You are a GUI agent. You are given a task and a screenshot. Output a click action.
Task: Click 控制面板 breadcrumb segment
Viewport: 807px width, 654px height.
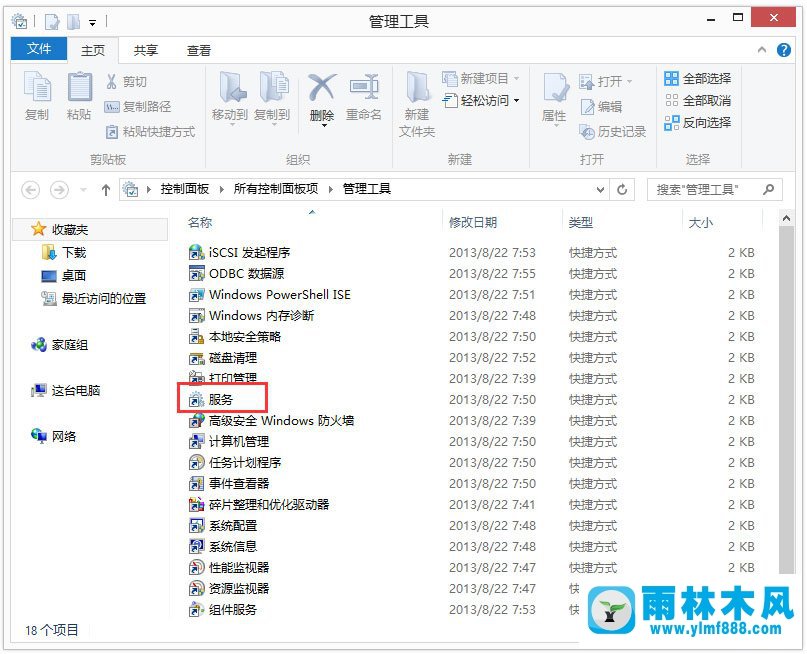[185, 189]
